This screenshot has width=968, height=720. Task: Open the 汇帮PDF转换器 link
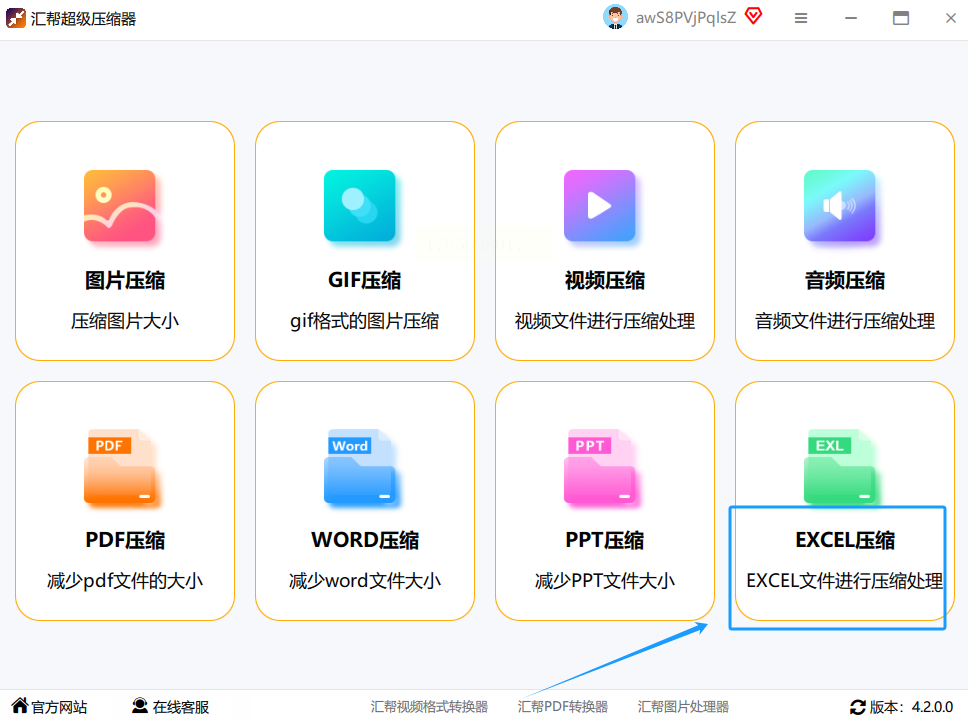[562, 706]
